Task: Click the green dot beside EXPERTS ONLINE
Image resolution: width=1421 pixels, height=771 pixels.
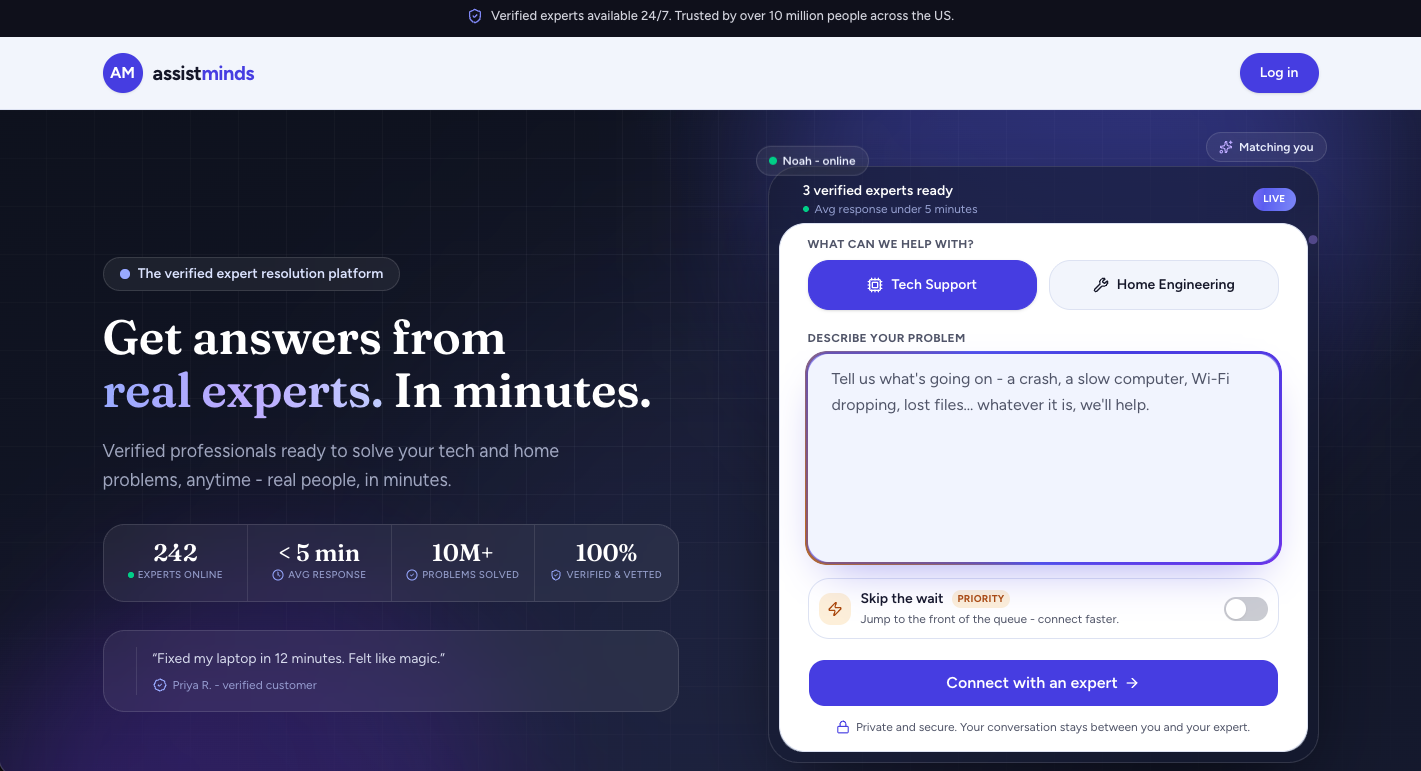Action: click(131, 575)
